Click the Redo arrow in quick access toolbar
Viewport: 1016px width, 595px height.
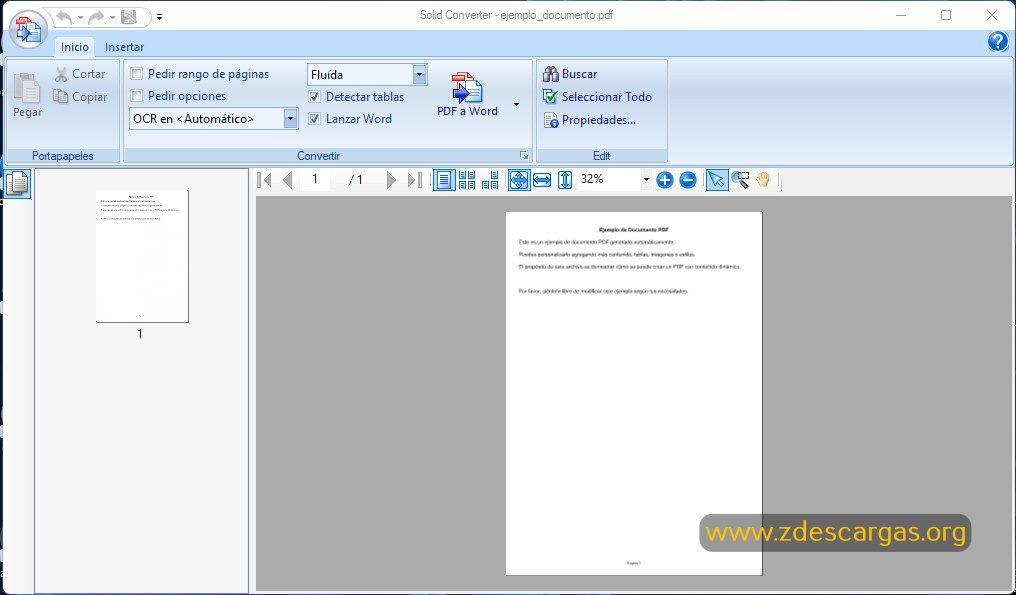click(96, 18)
